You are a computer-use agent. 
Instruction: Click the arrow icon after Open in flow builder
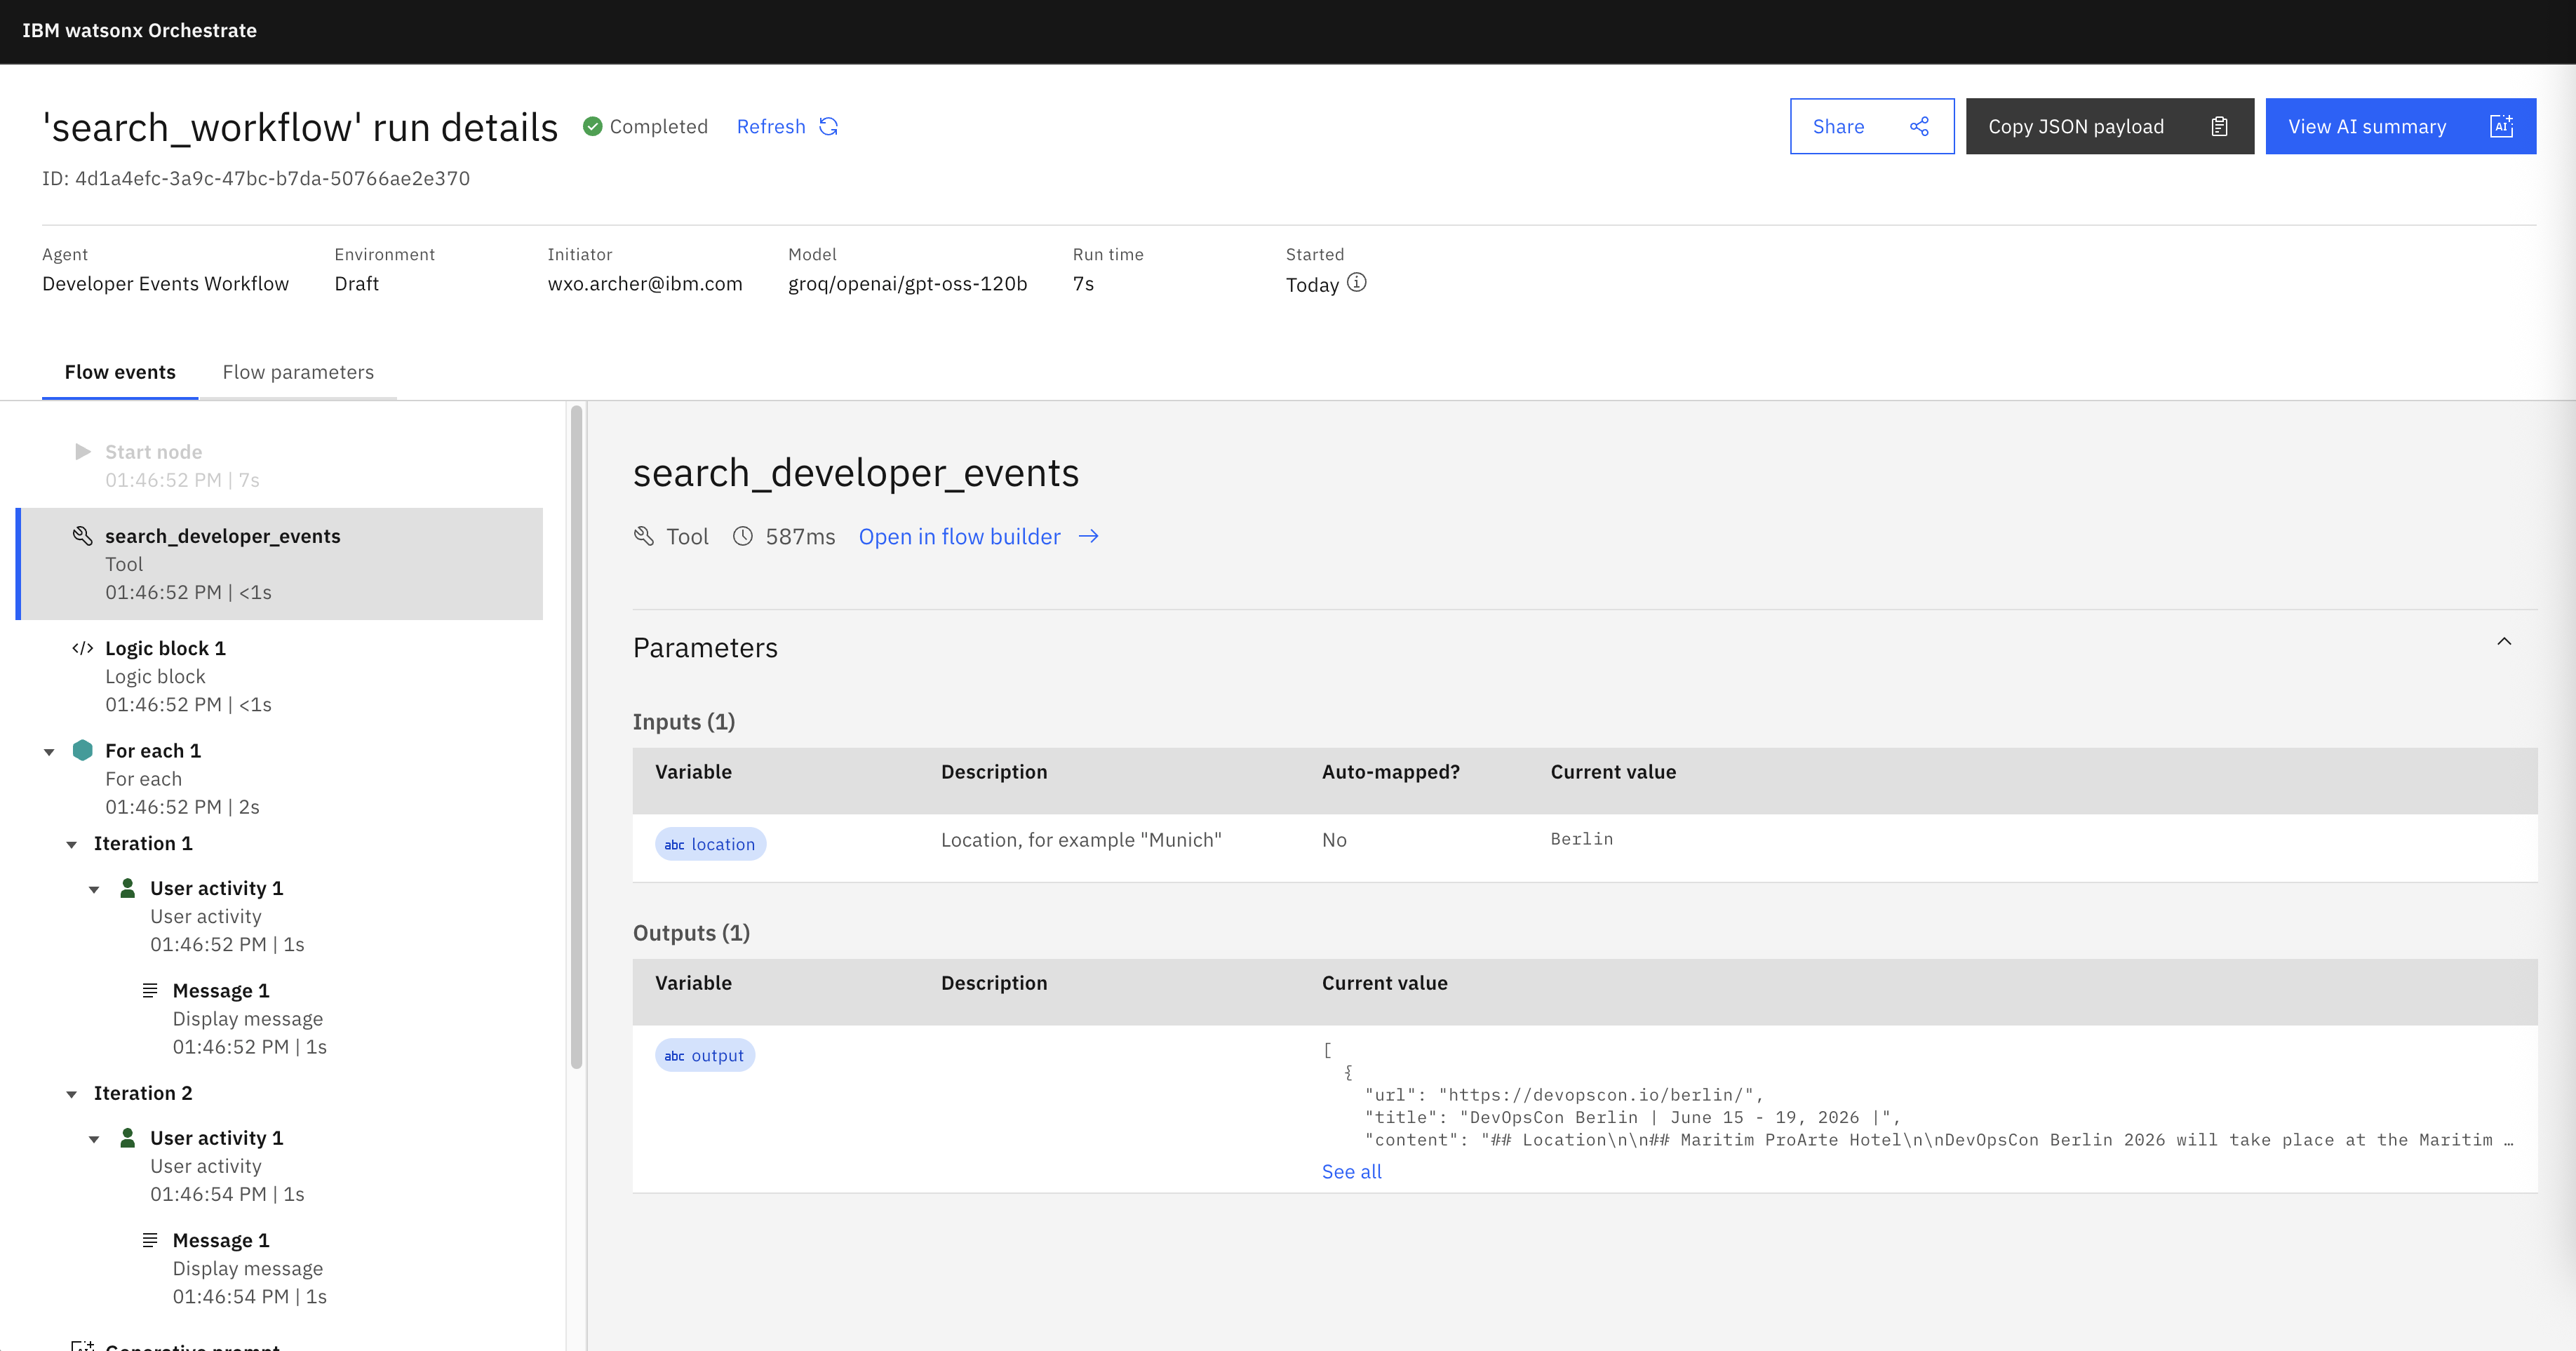[x=1089, y=536]
